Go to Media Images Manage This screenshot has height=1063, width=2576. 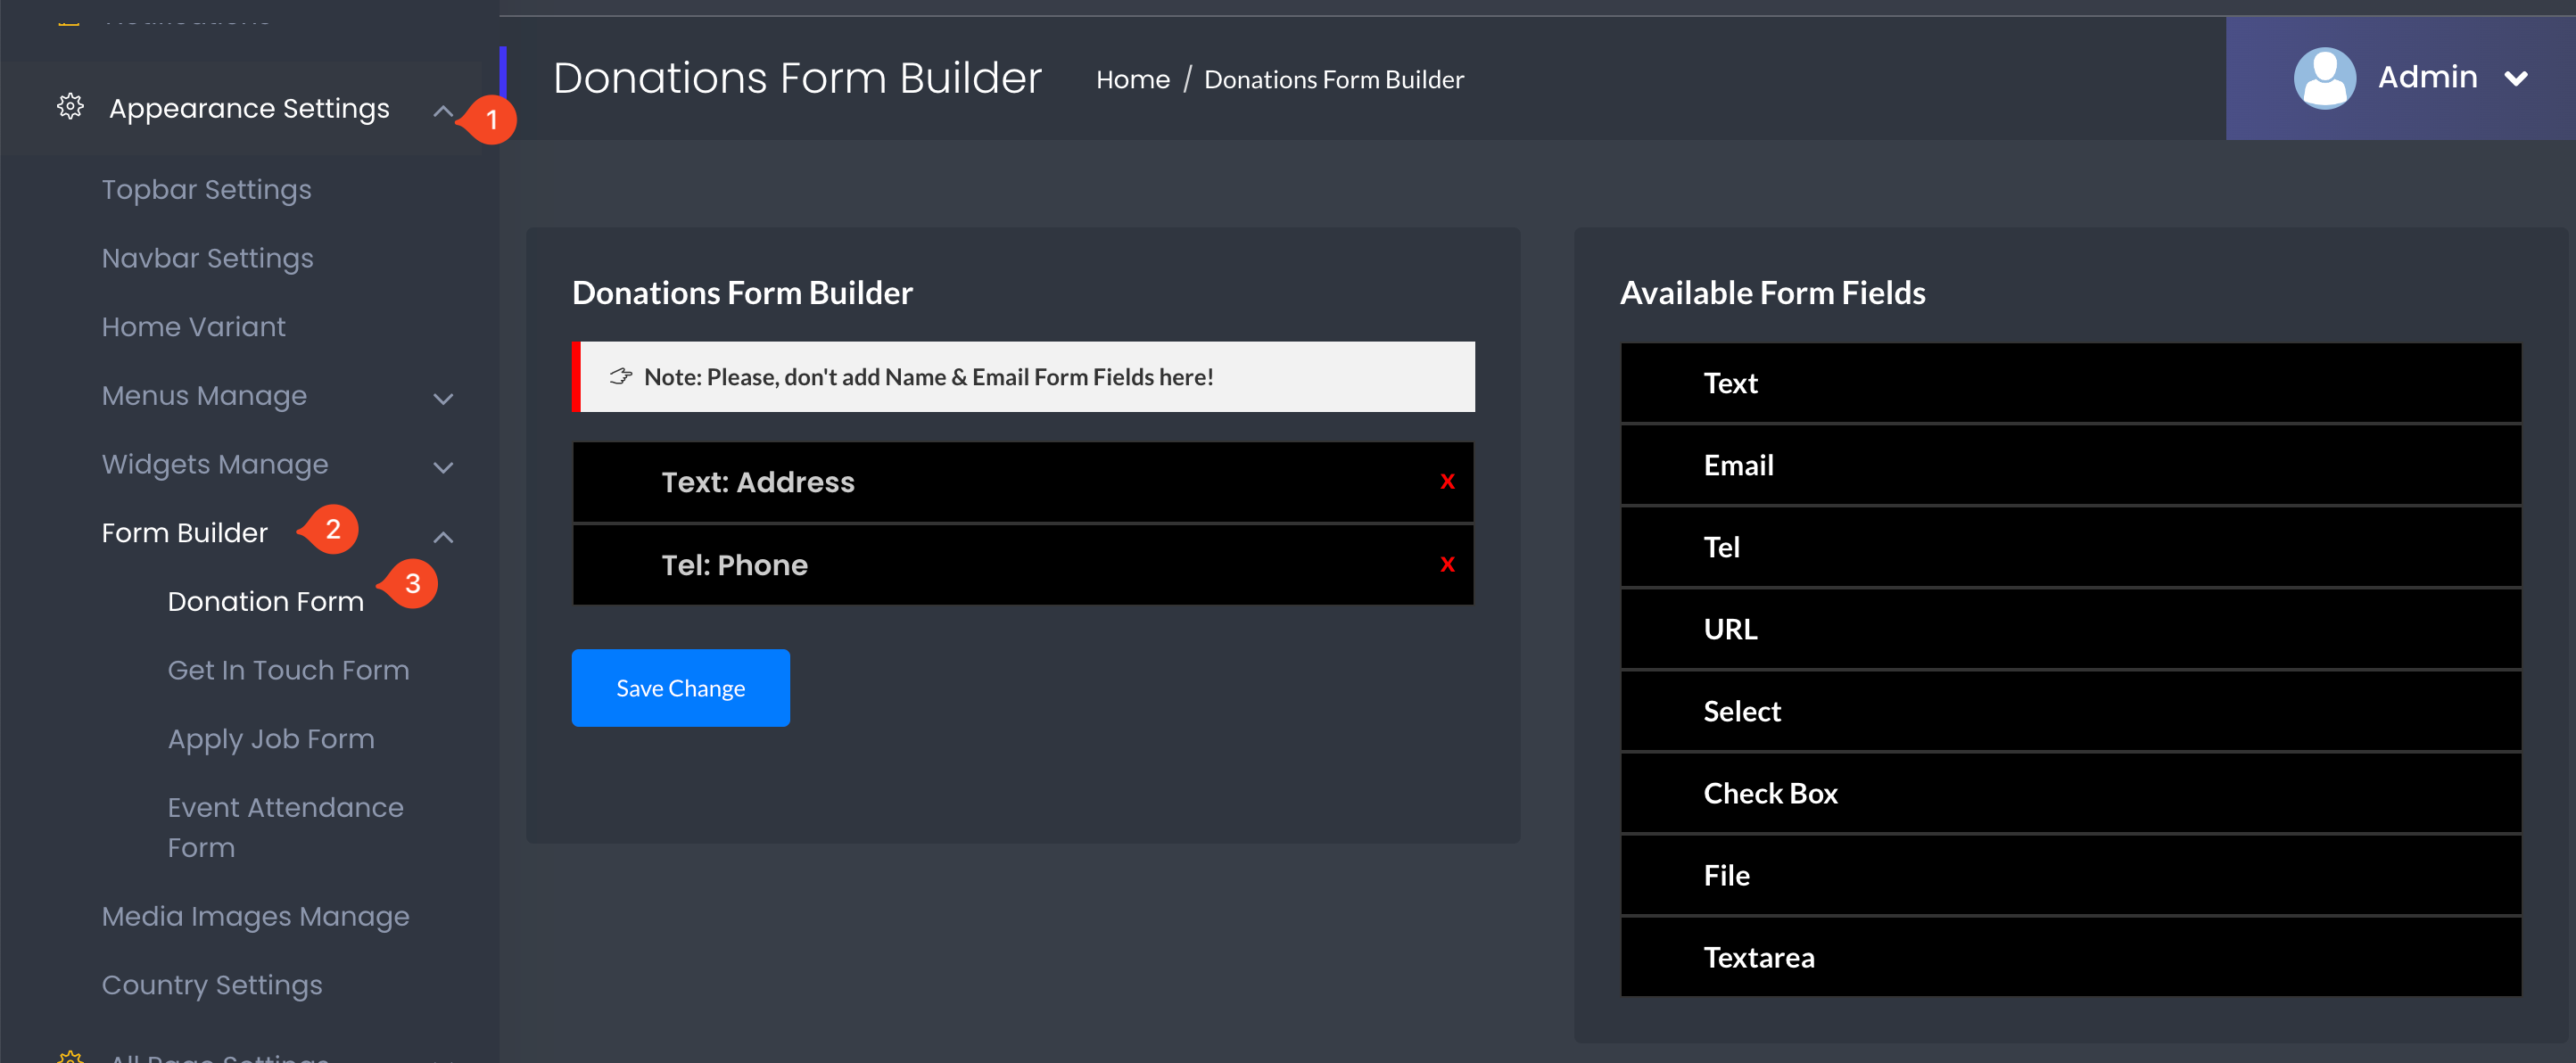(256, 916)
